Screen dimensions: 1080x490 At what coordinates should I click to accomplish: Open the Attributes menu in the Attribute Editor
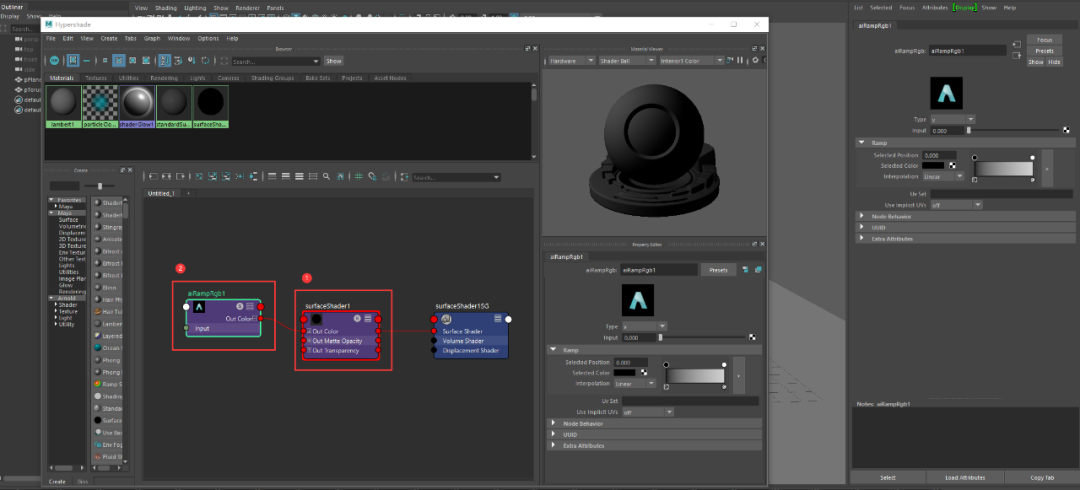[x=934, y=8]
